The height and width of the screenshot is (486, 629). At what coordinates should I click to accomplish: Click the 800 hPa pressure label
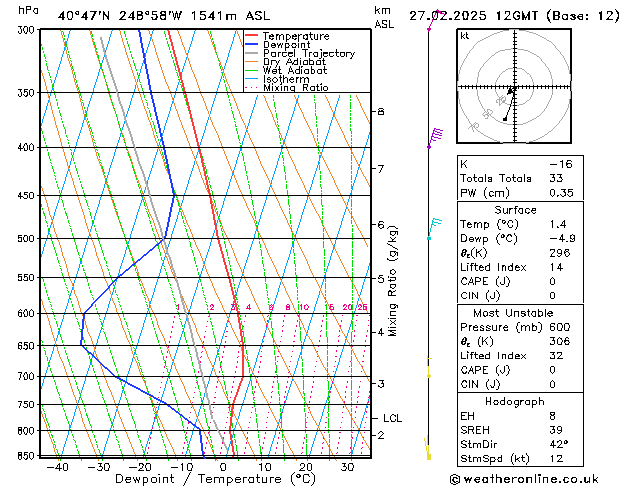pyautogui.click(x=28, y=431)
